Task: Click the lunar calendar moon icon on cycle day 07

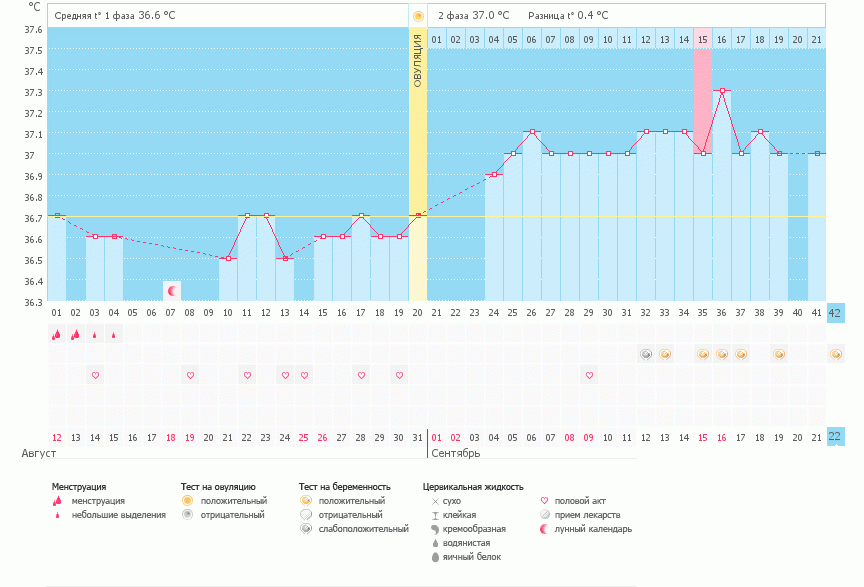Action: click(x=172, y=291)
